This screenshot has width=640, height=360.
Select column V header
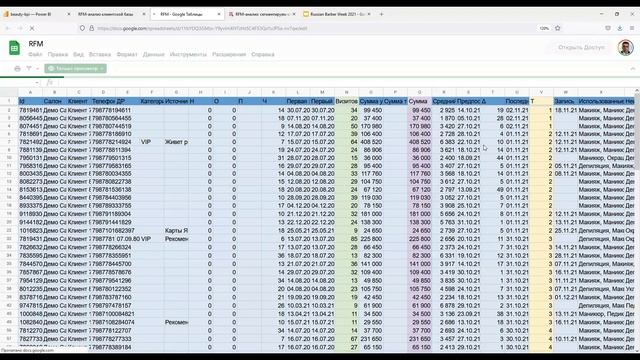(x=541, y=92)
